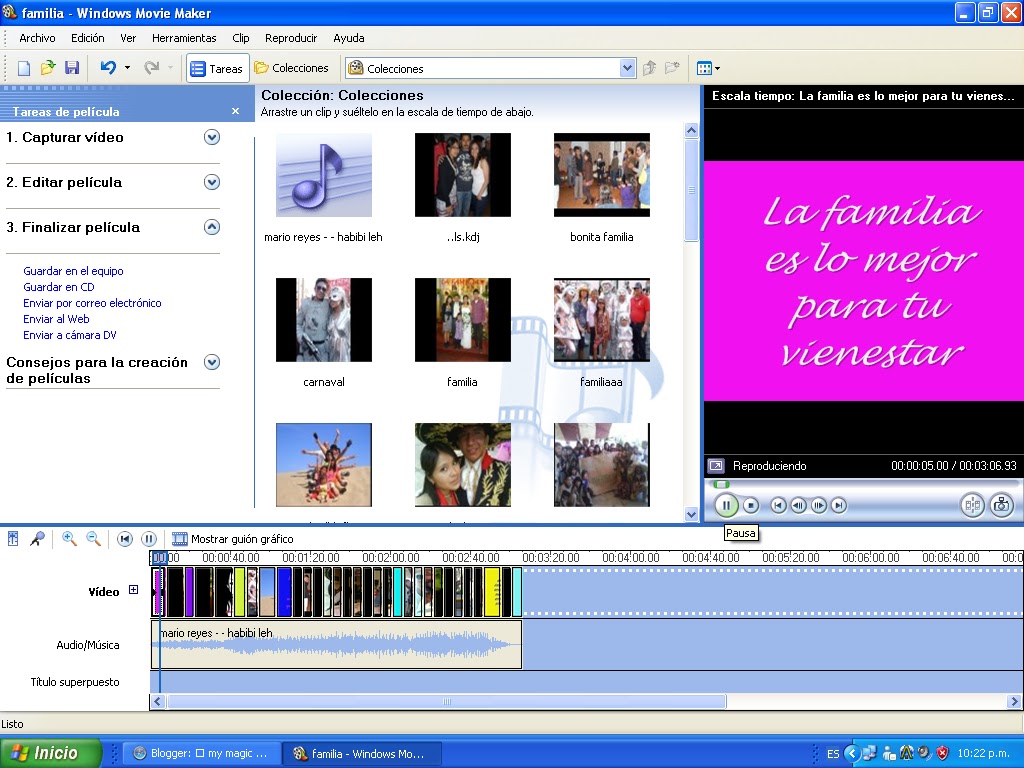Rewind the timeline to start
The image size is (1024, 768).
[x=124, y=539]
